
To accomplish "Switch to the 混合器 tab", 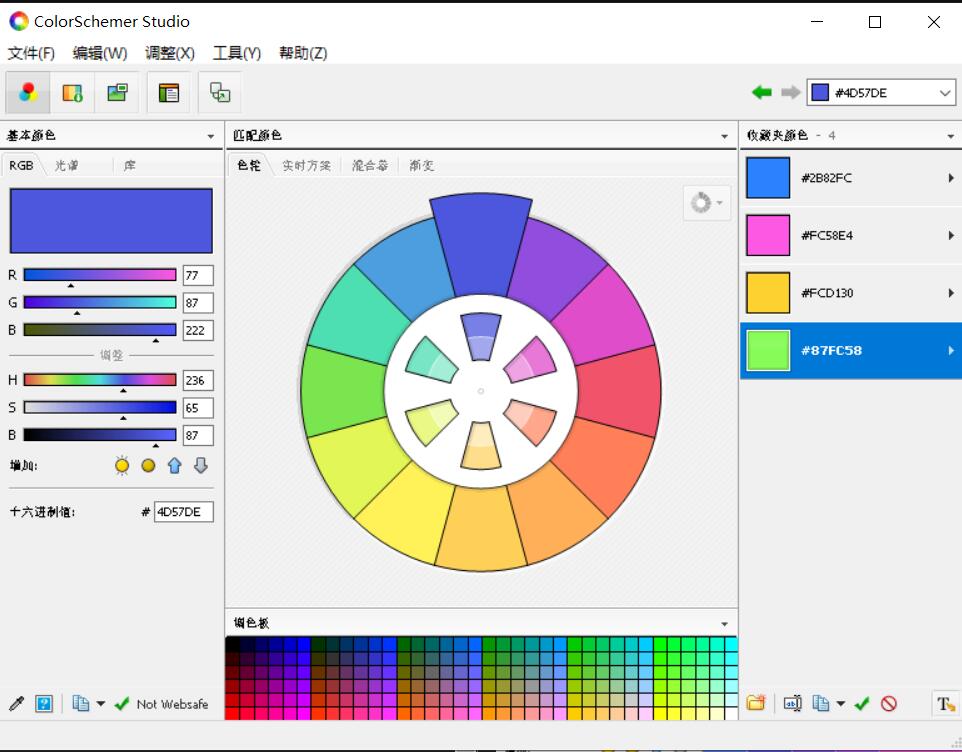I will click(369, 166).
